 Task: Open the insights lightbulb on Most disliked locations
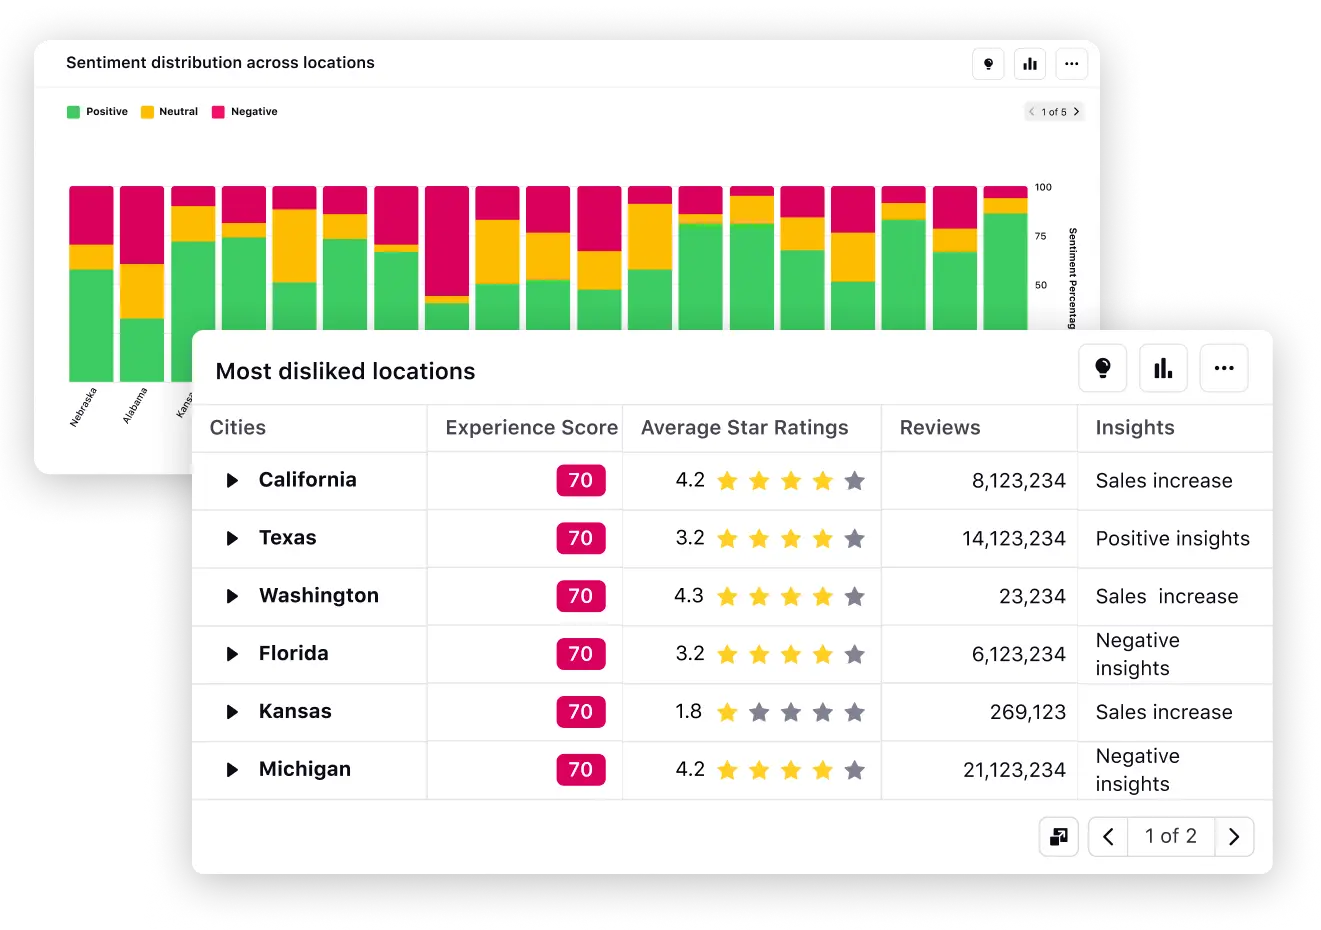click(x=1103, y=368)
